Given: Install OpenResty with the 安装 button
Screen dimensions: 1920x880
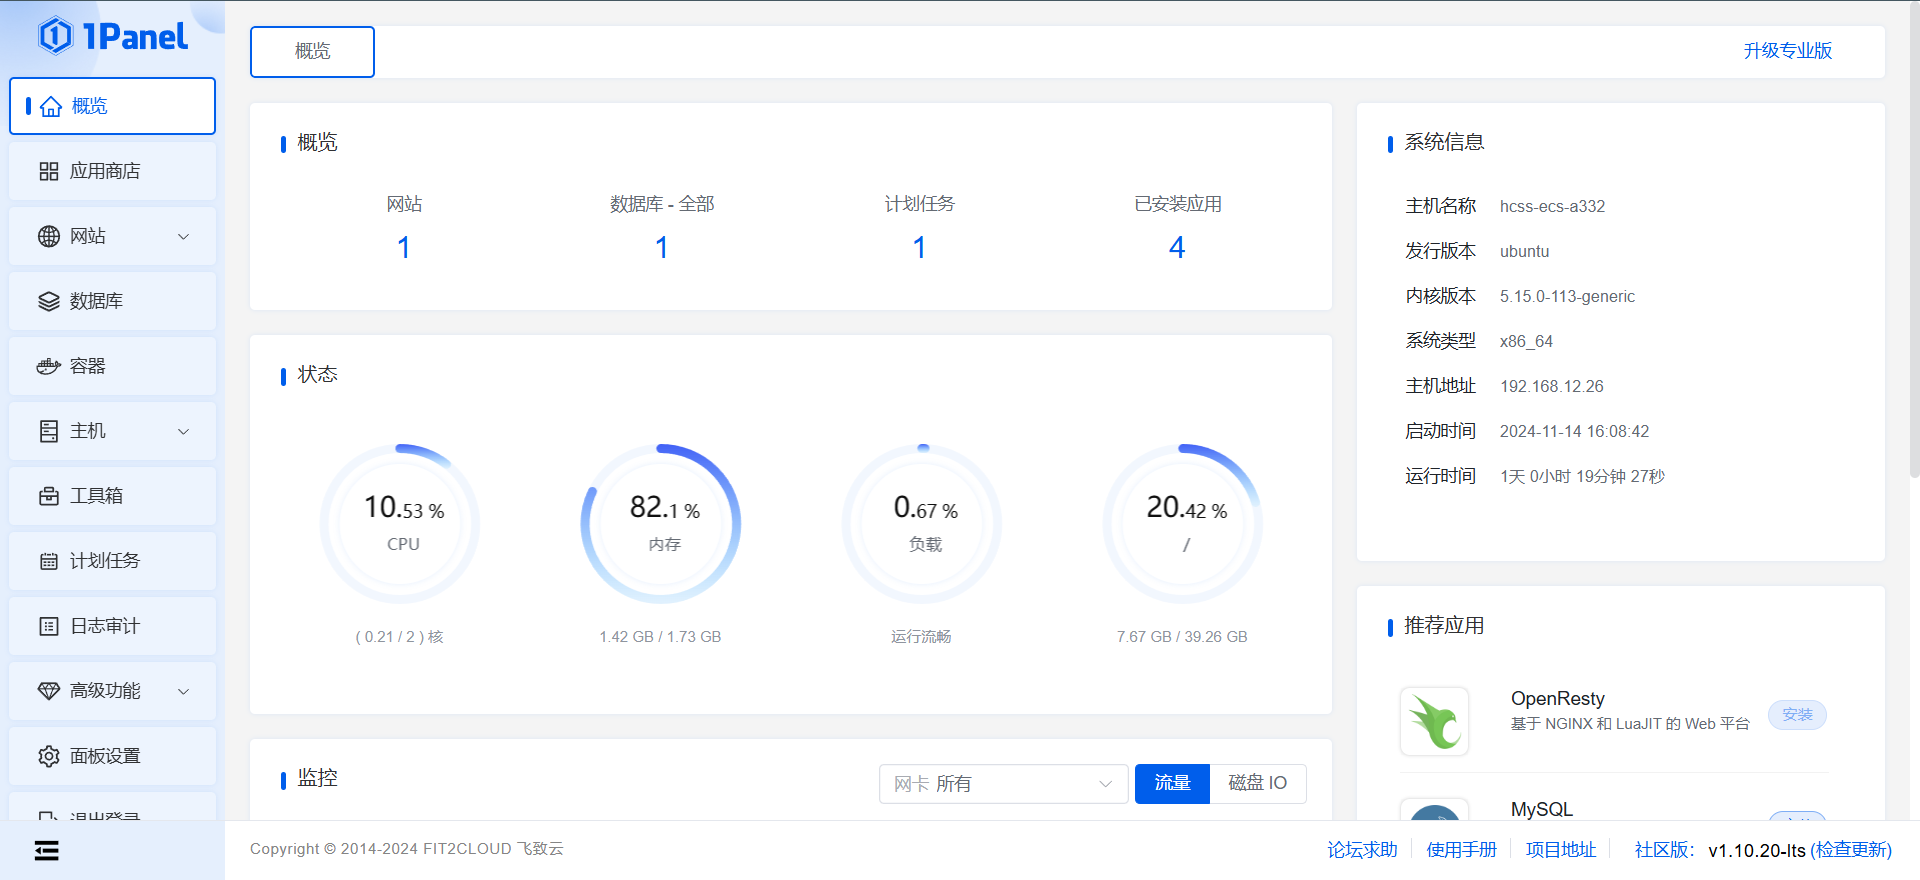Looking at the screenshot, I should point(1796,715).
